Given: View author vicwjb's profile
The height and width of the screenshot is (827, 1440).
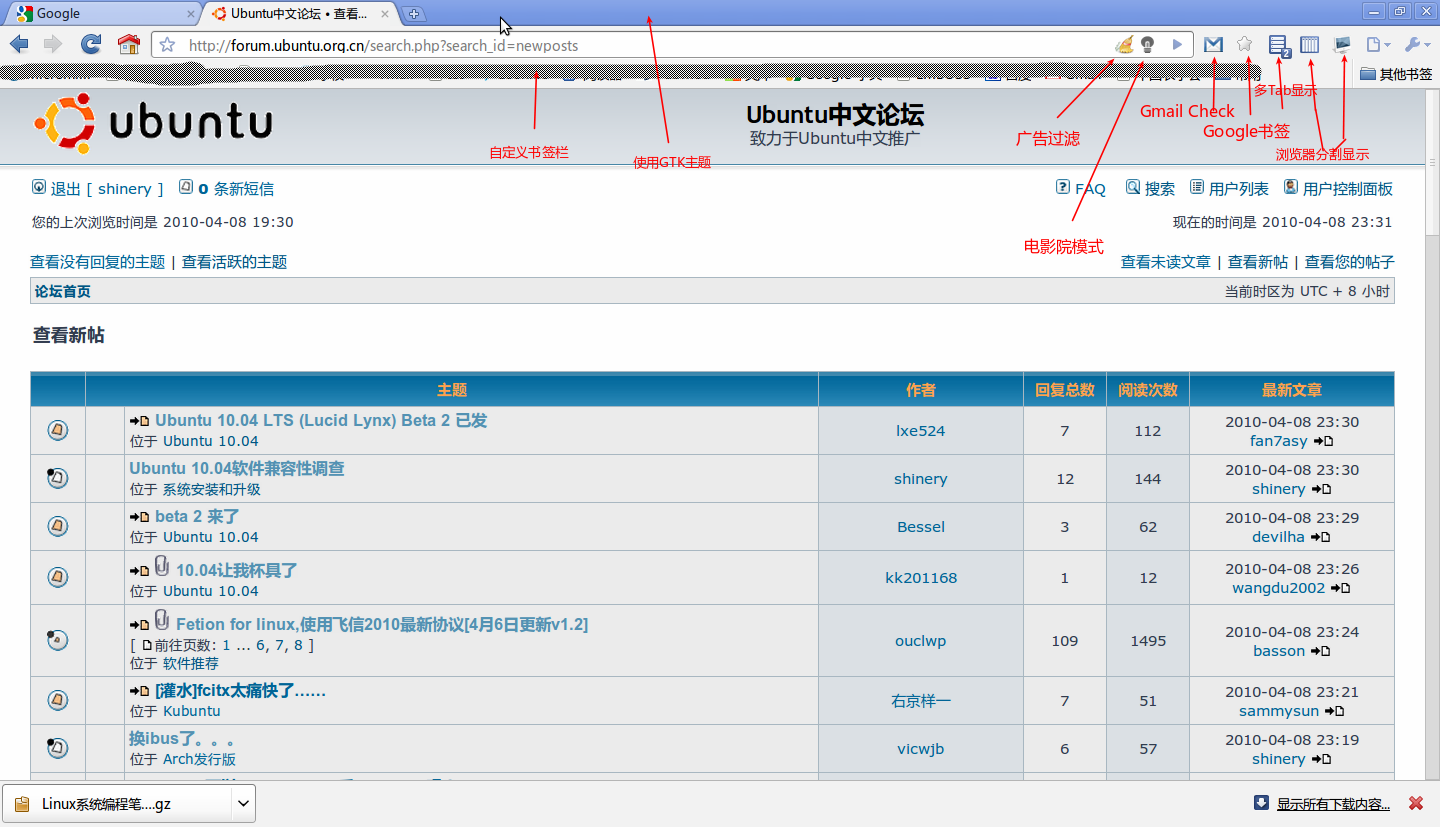Looking at the screenshot, I should 921,749.
